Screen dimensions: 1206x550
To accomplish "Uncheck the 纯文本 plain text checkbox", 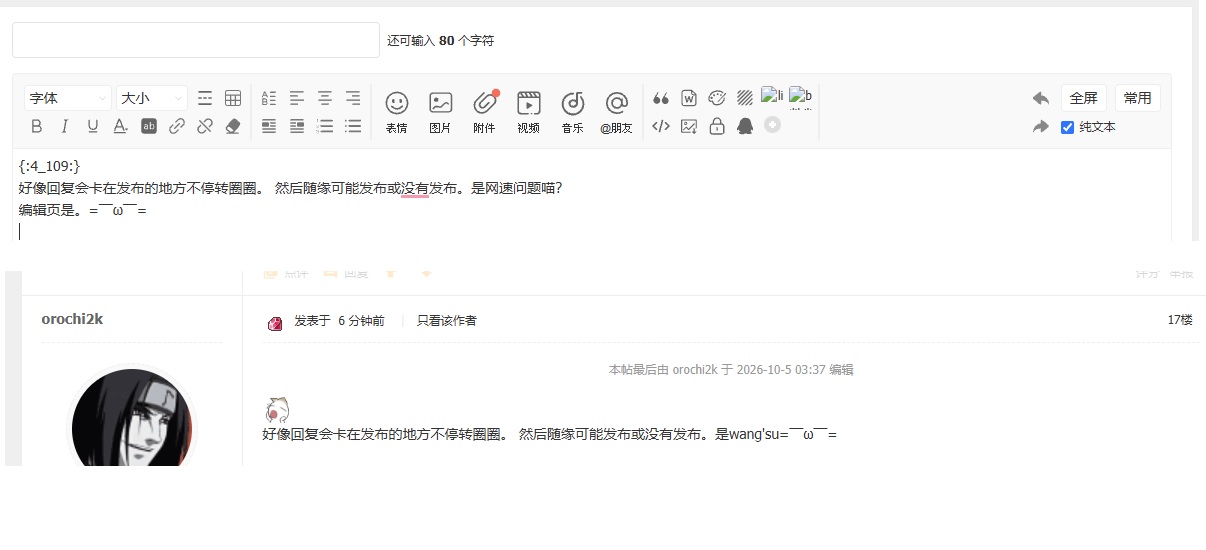I will [x=1067, y=127].
